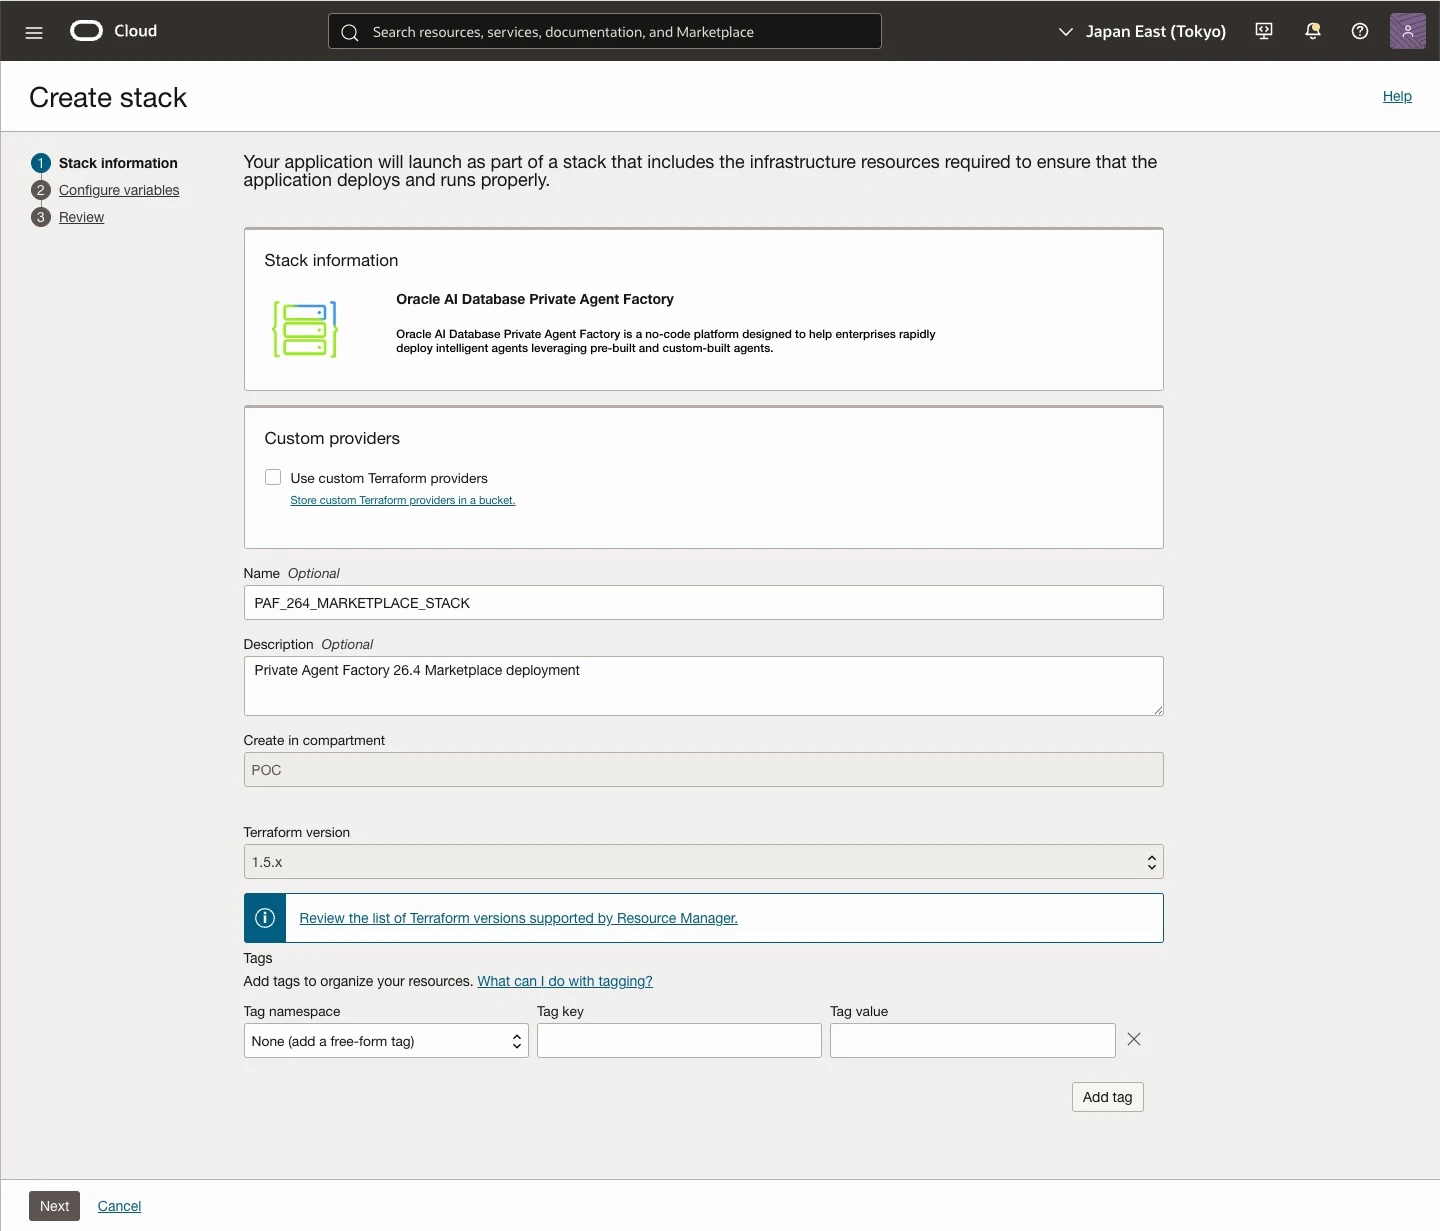This screenshot has width=1440, height=1231.
Task: Open What can I do with tagging link
Action: tap(565, 981)
